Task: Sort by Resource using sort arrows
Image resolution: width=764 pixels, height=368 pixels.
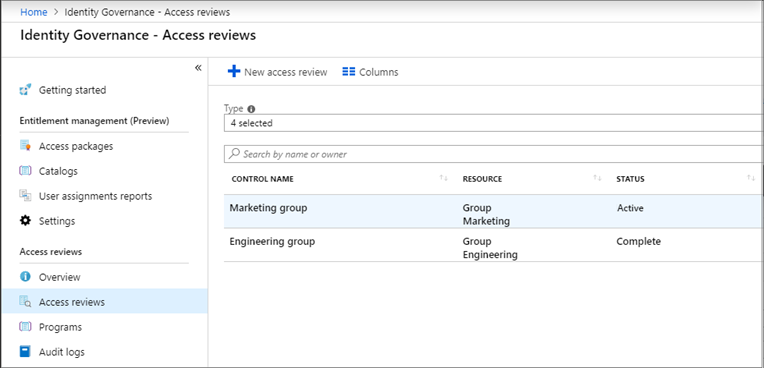Action: [x=597, y=178]
